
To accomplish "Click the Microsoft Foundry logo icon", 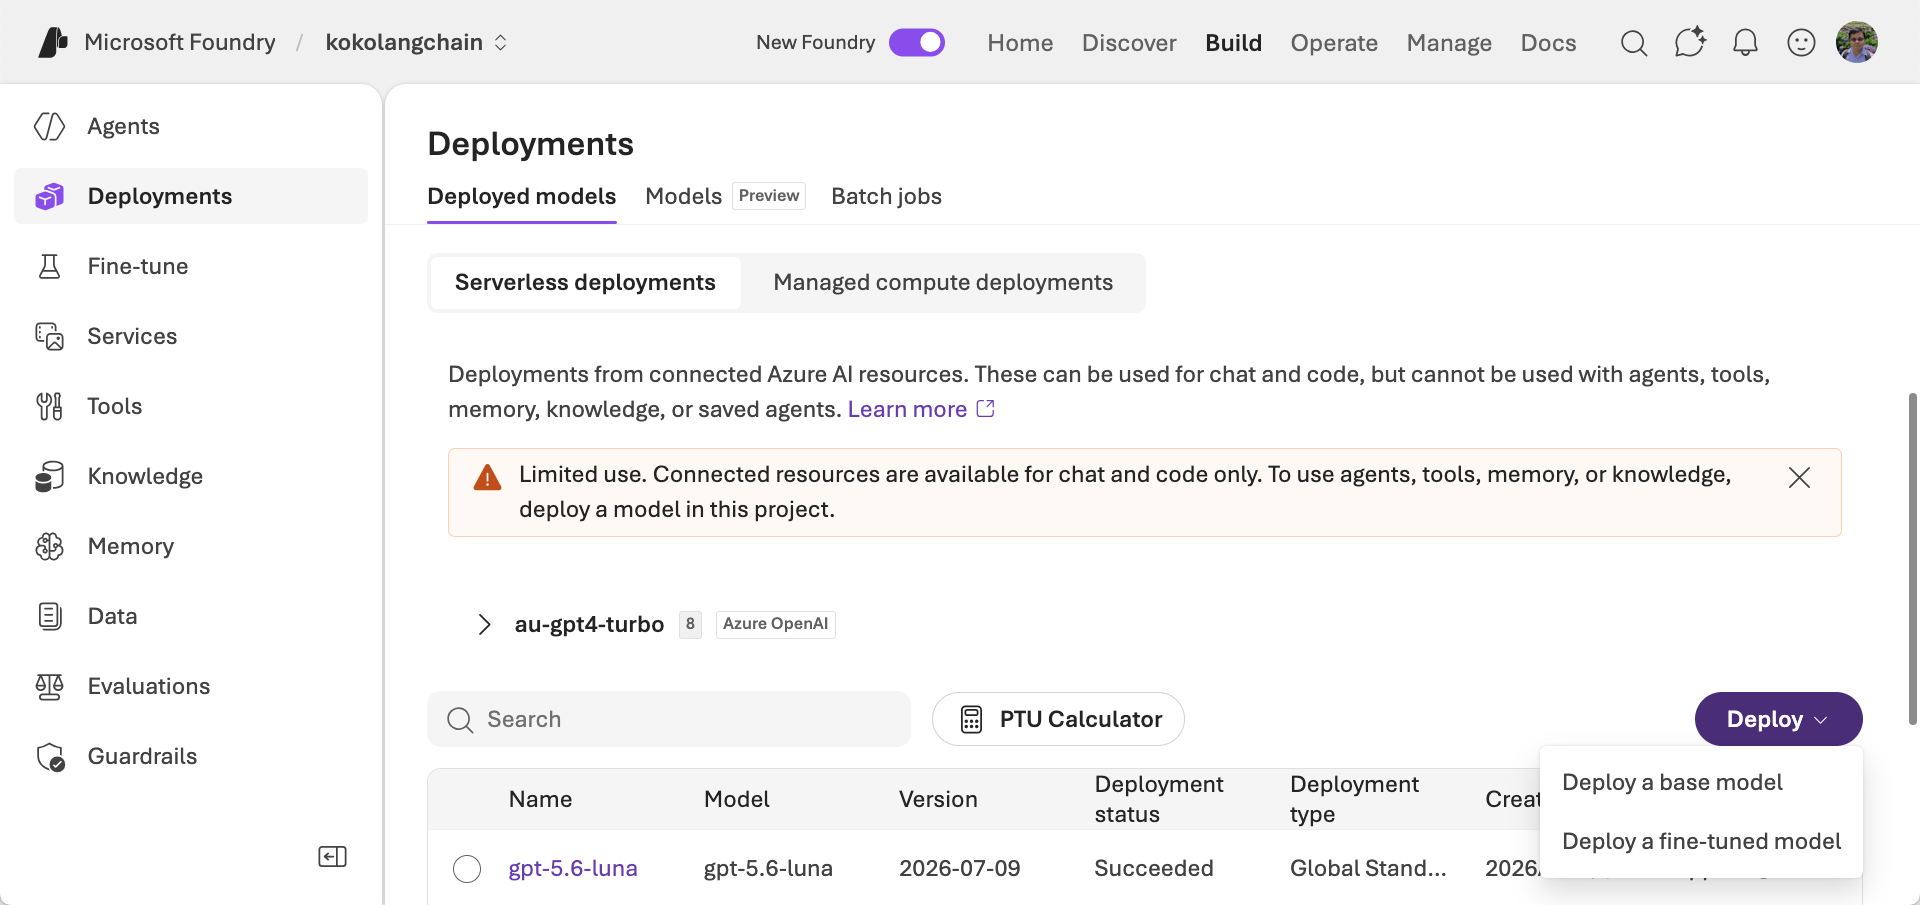I will [x=53, y=42].
